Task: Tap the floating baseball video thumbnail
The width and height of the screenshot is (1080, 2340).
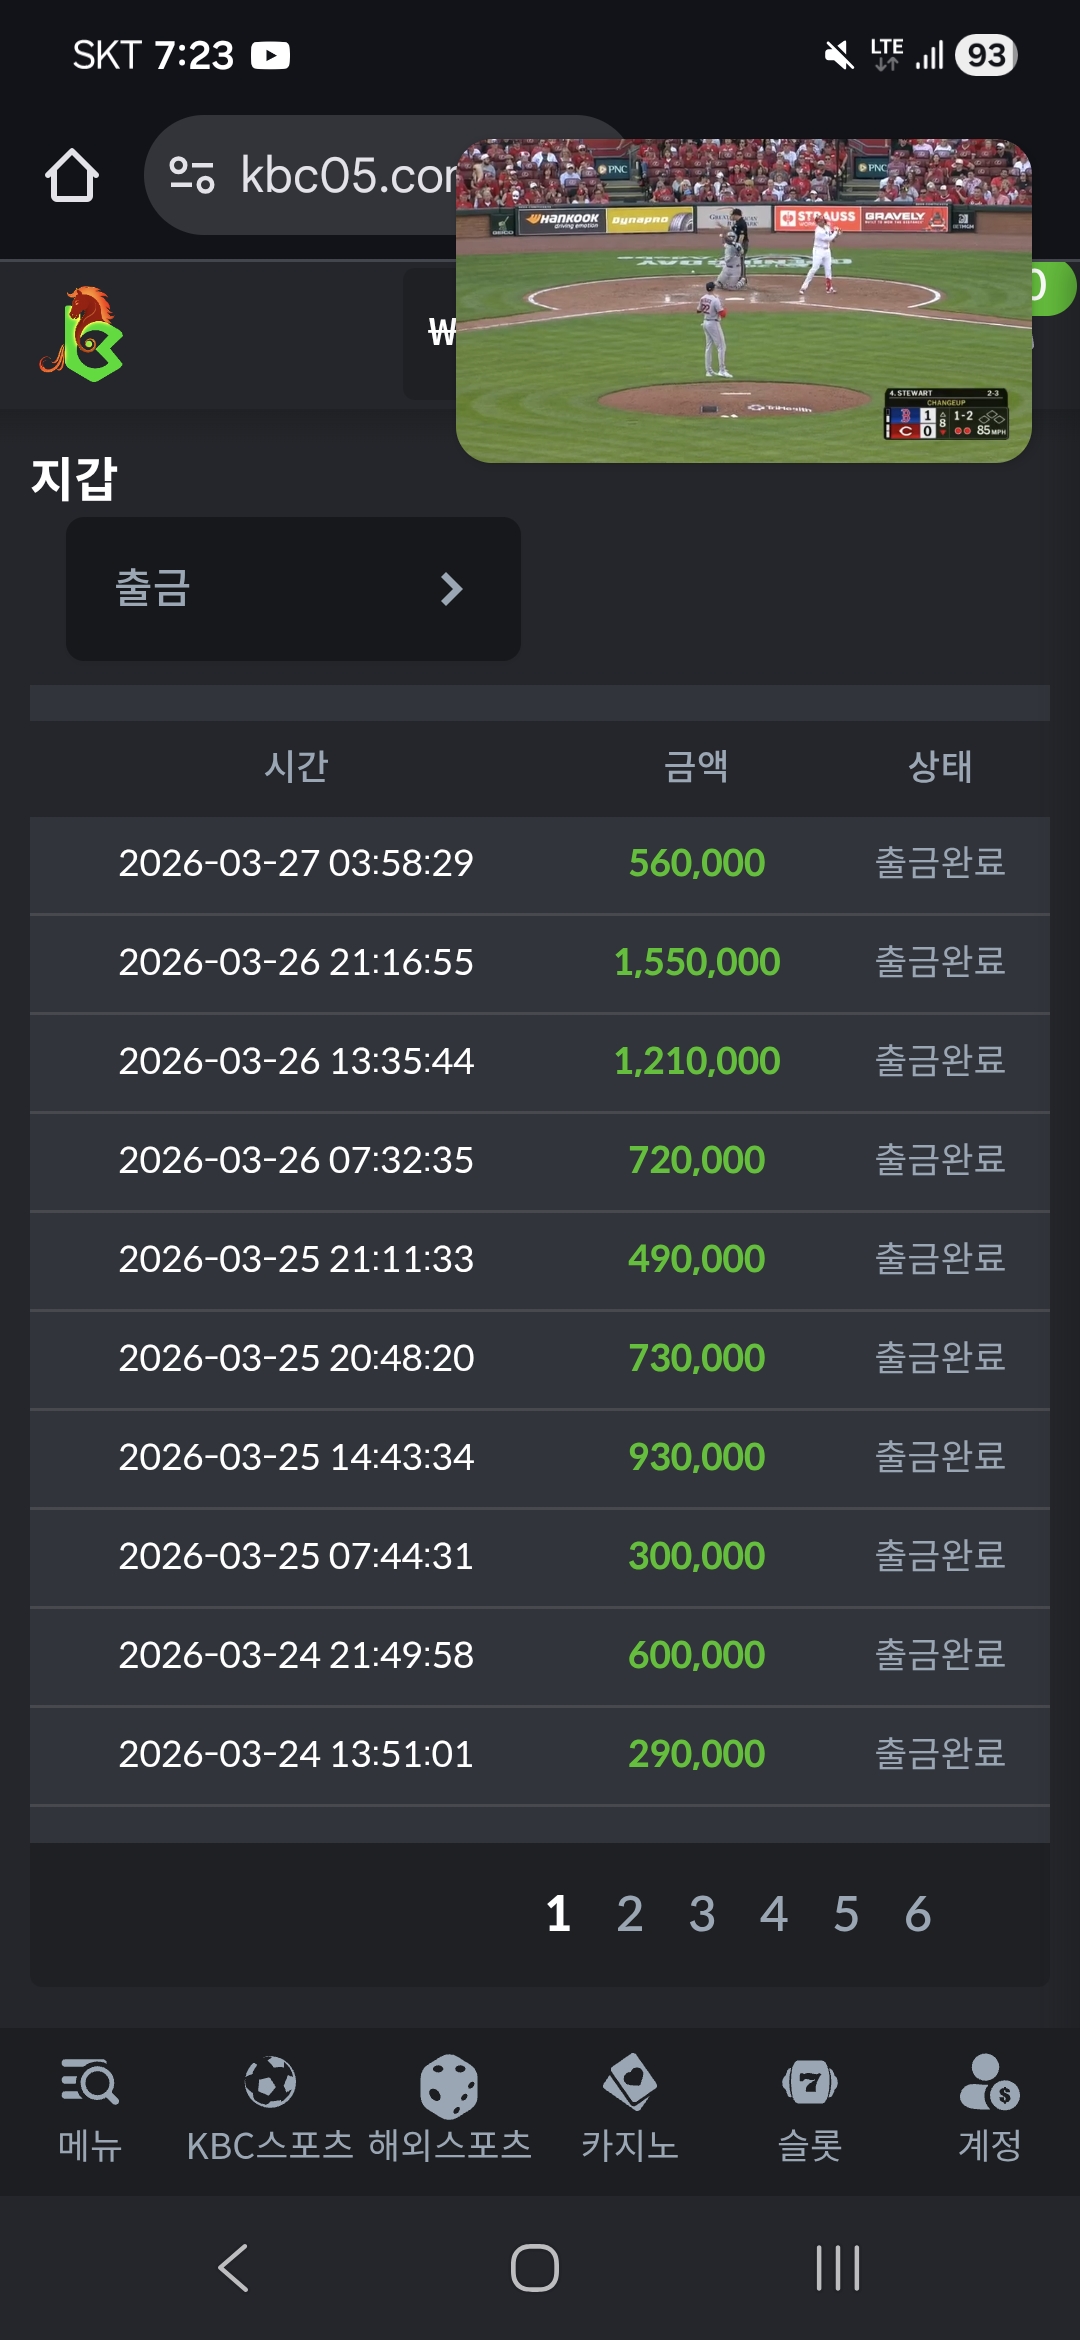Action: click(x=743, y=301)
